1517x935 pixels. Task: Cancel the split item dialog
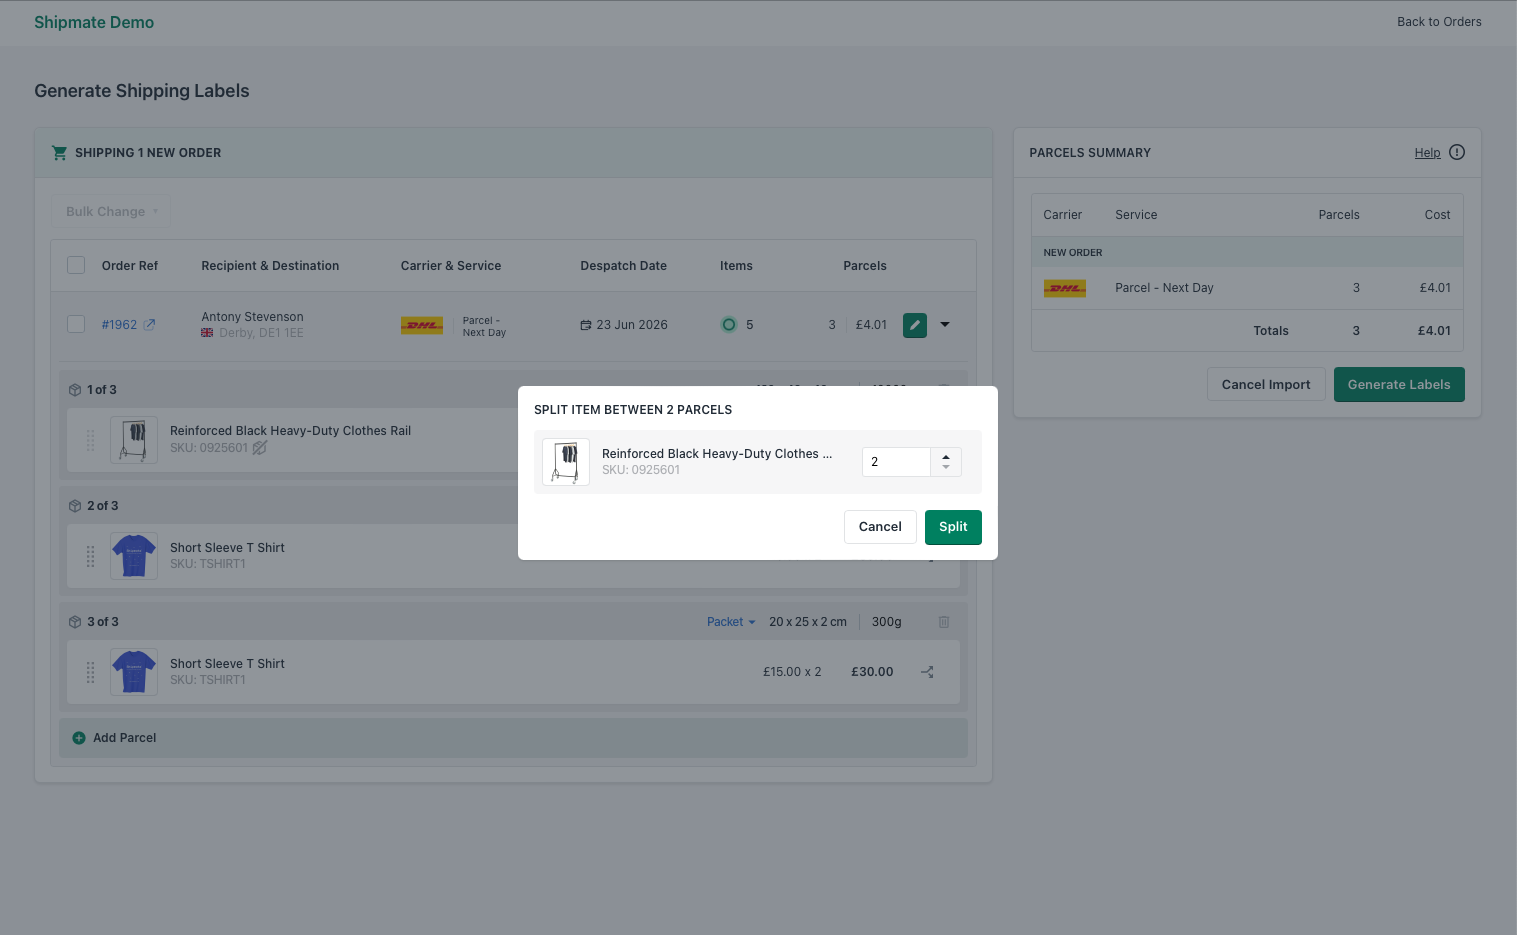(880, 527)
